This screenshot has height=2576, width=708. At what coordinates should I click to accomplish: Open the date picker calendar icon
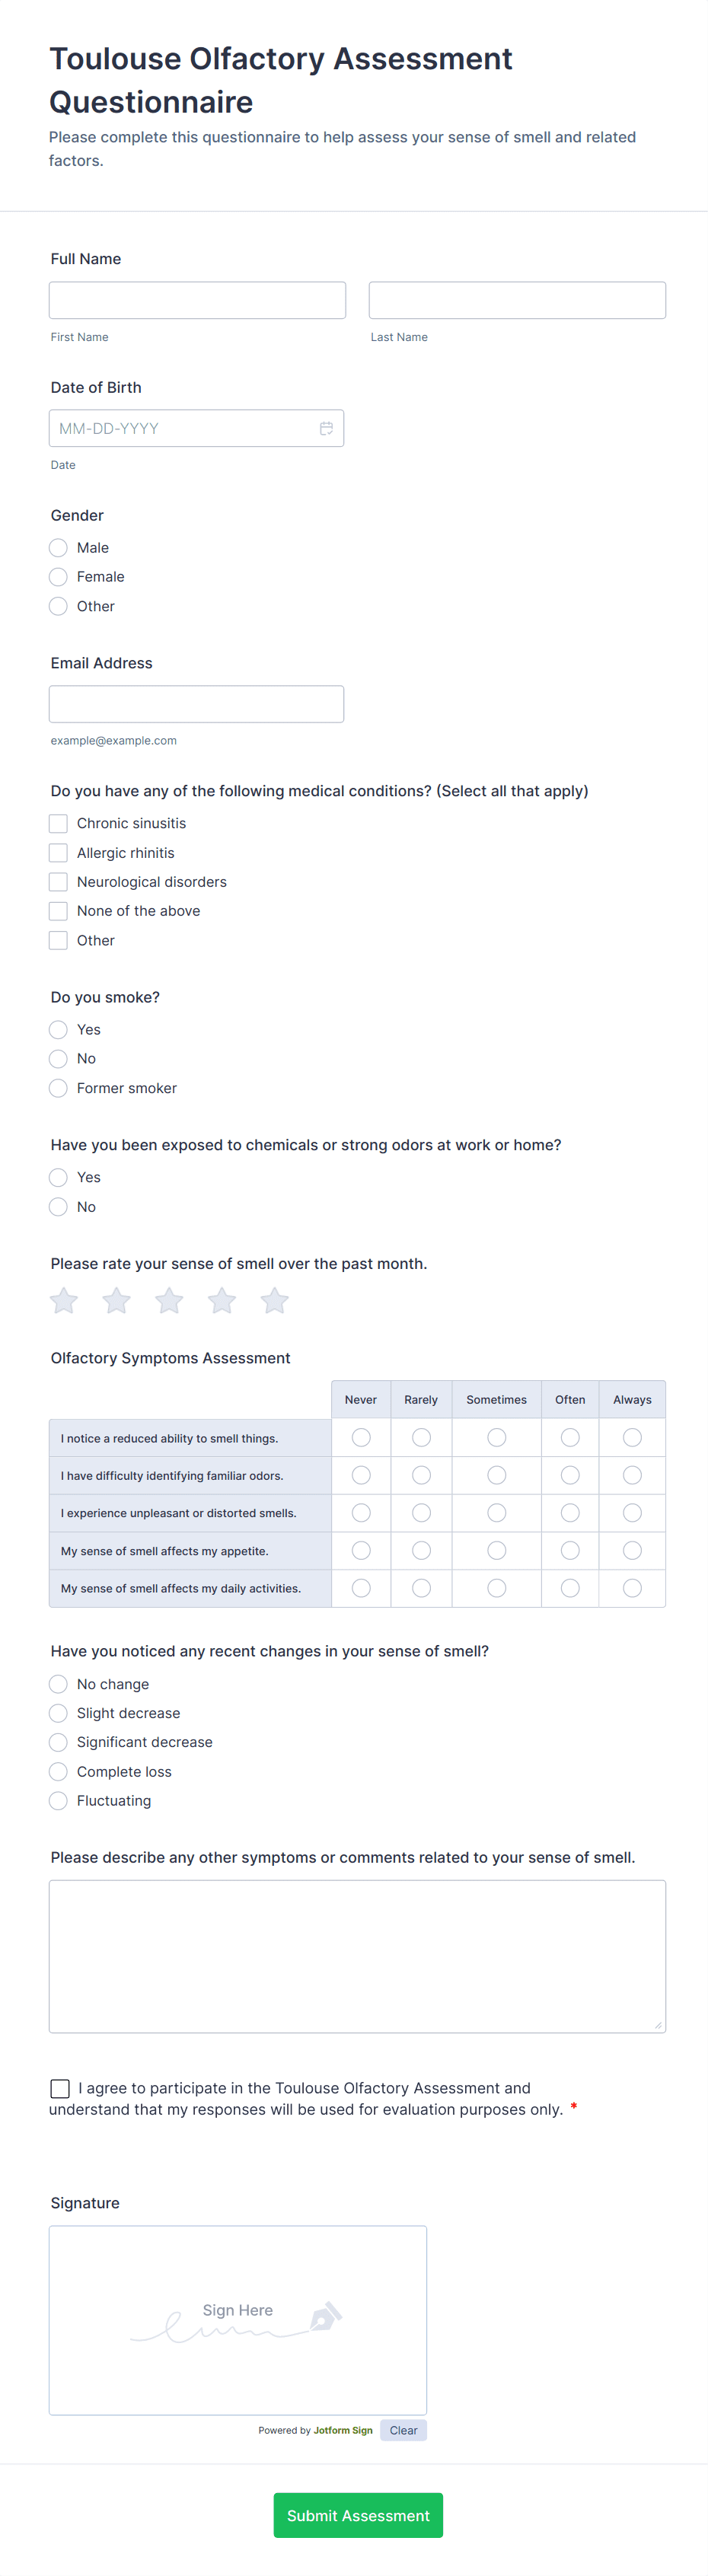[x=326, y=427]
